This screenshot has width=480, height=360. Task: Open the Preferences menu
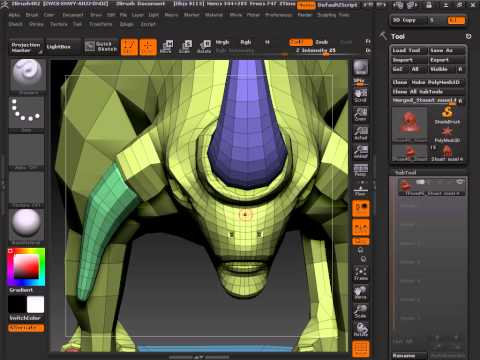click(x=278, y=15)
